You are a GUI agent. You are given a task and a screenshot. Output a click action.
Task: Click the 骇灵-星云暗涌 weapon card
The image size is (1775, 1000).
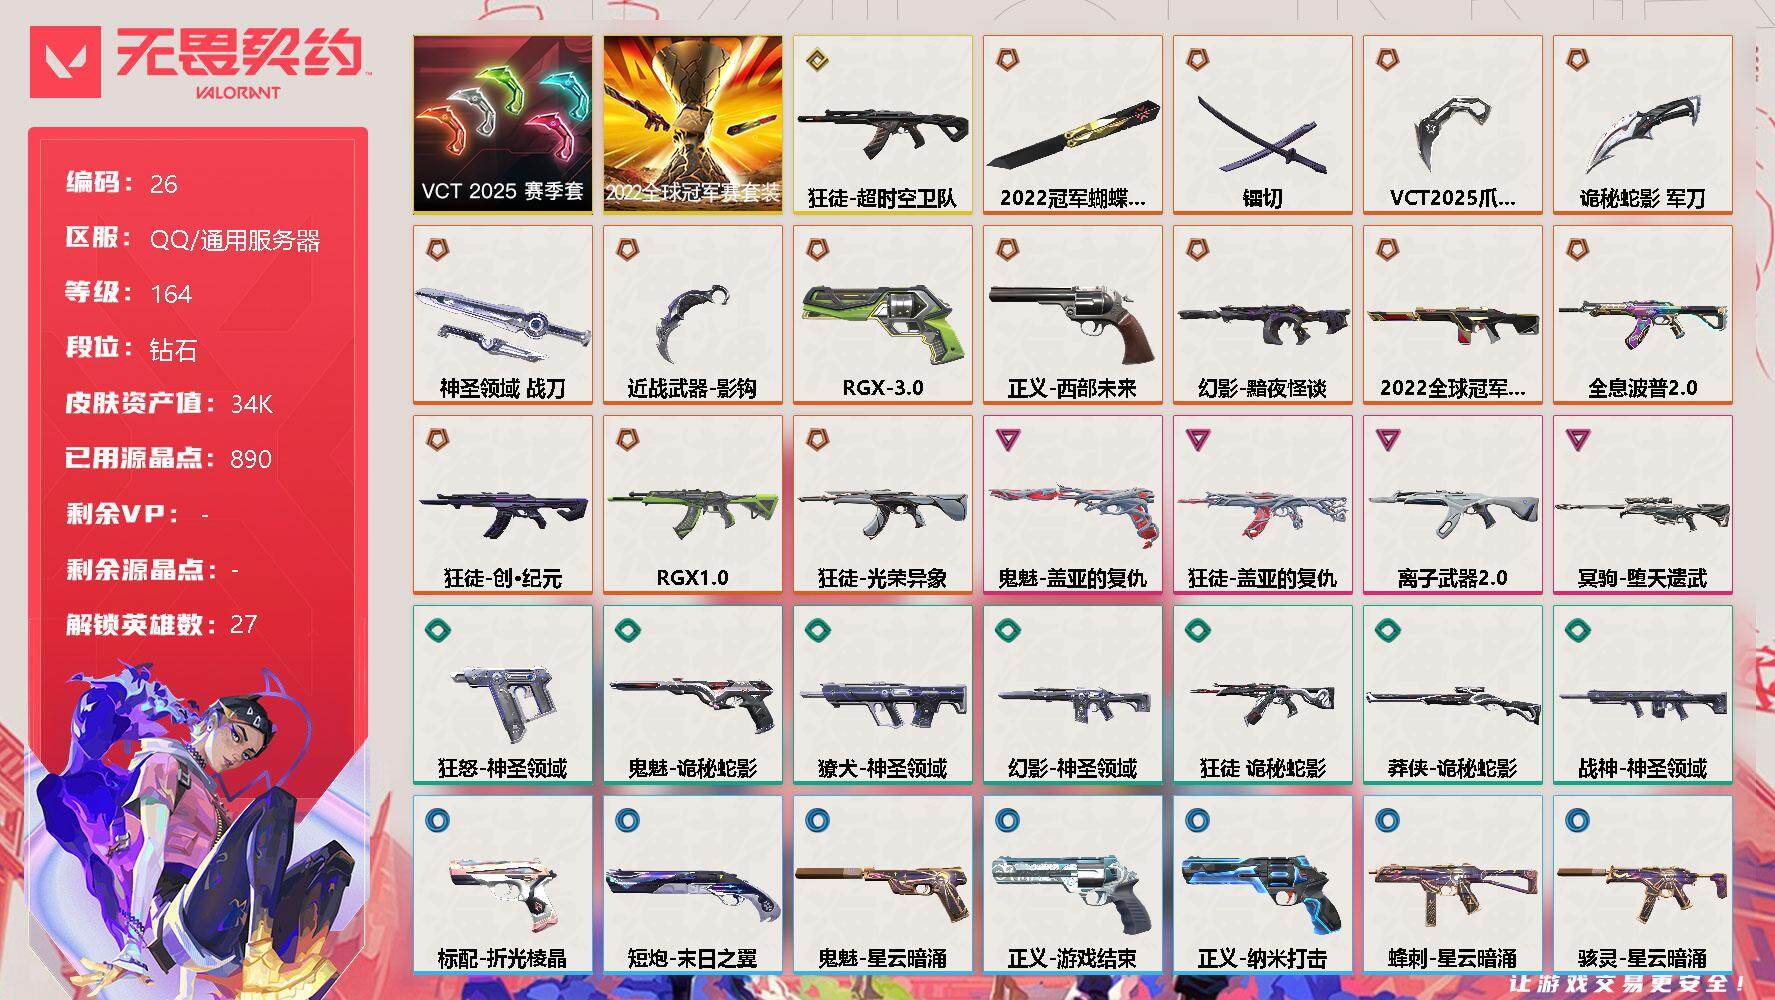[1642, 884]
